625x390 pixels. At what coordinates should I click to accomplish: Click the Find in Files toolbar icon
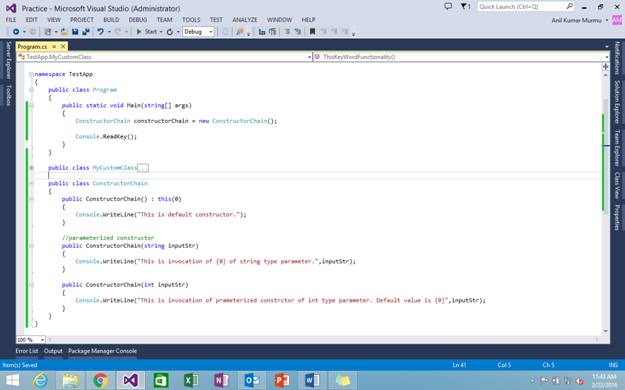[x=240, y=32]
